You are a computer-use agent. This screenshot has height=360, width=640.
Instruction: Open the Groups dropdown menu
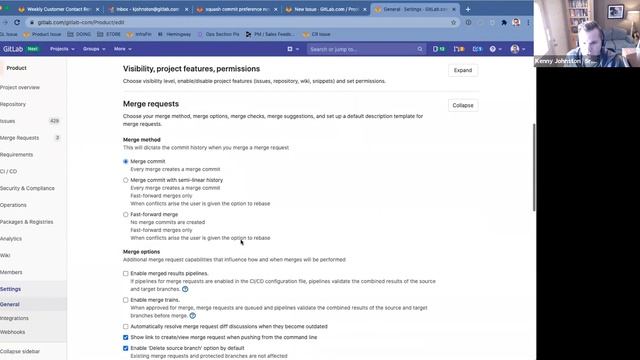pos(94,49)
